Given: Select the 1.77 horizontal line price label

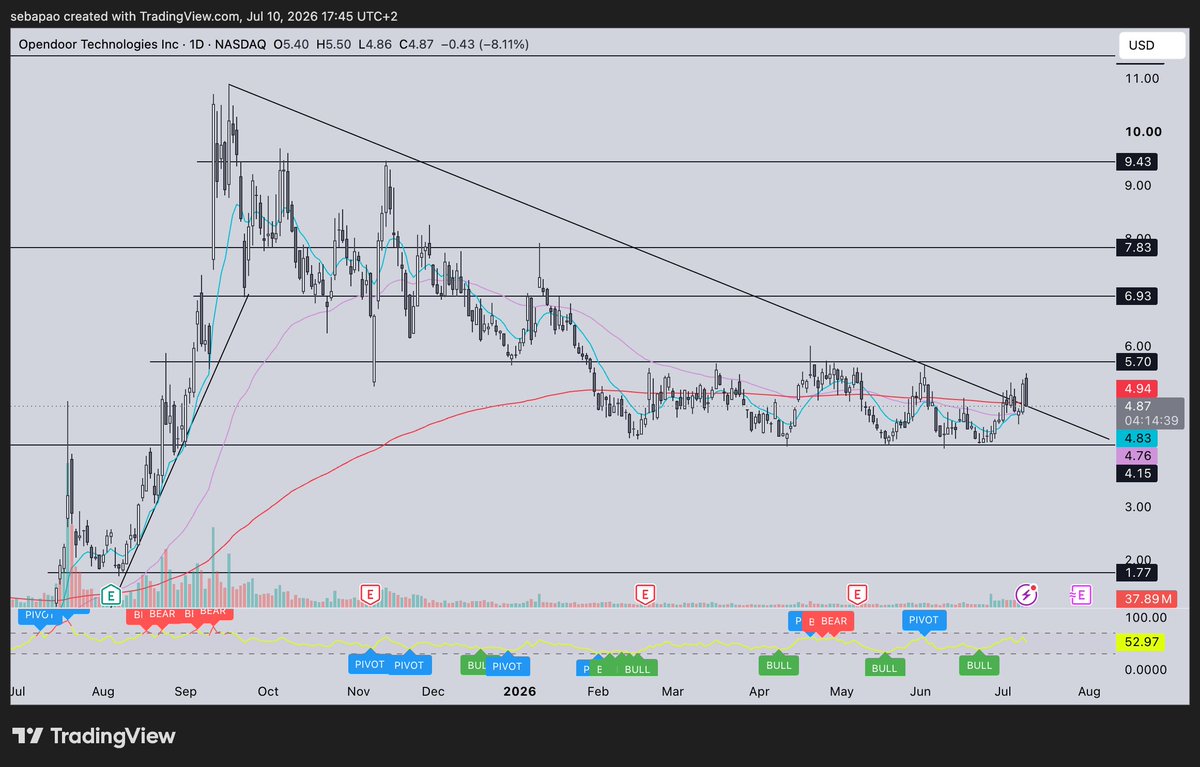Looking at the screenshot, I should 1137,573.
